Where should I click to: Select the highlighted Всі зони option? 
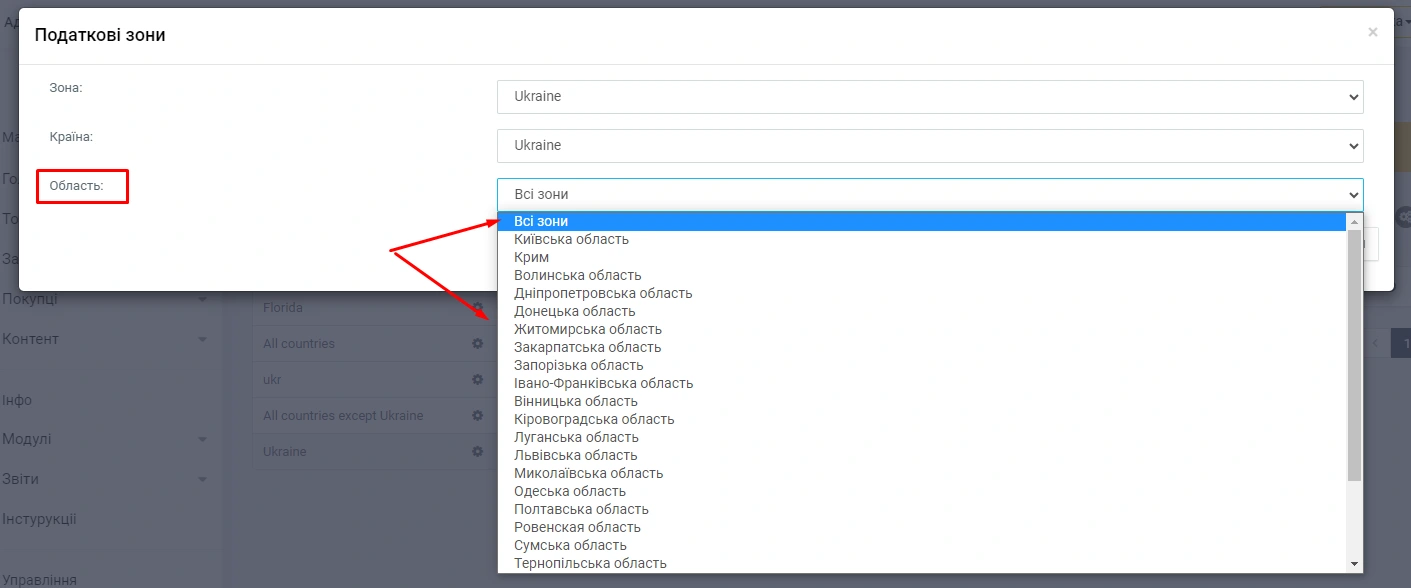point(541,221)
